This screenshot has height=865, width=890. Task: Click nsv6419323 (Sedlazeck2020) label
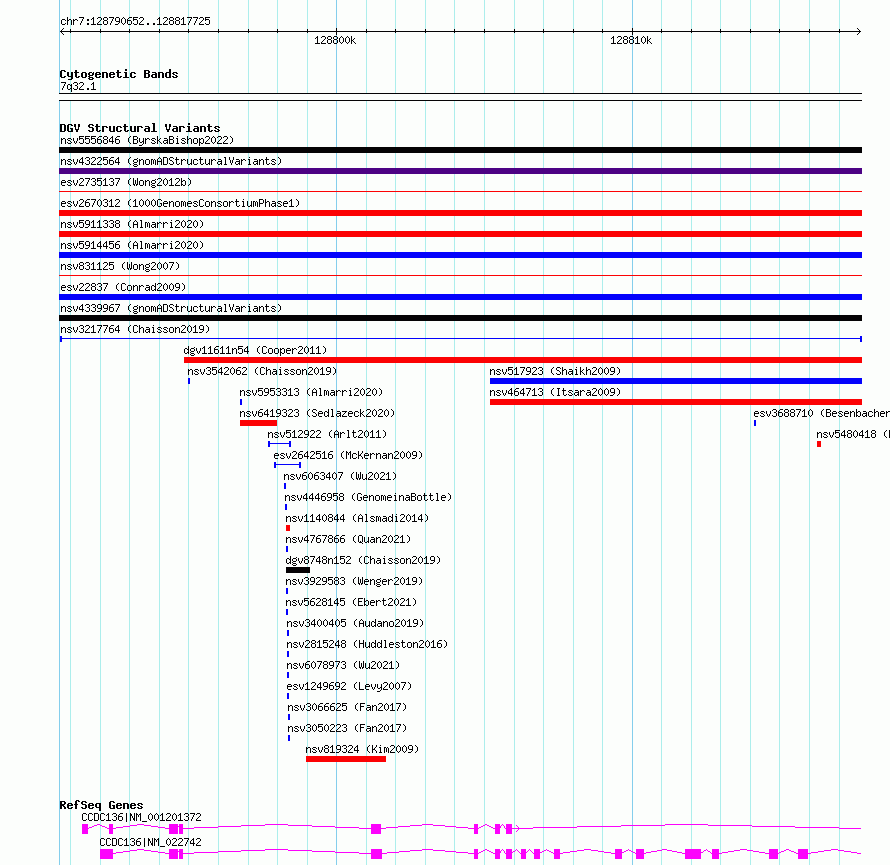point(317,413)
